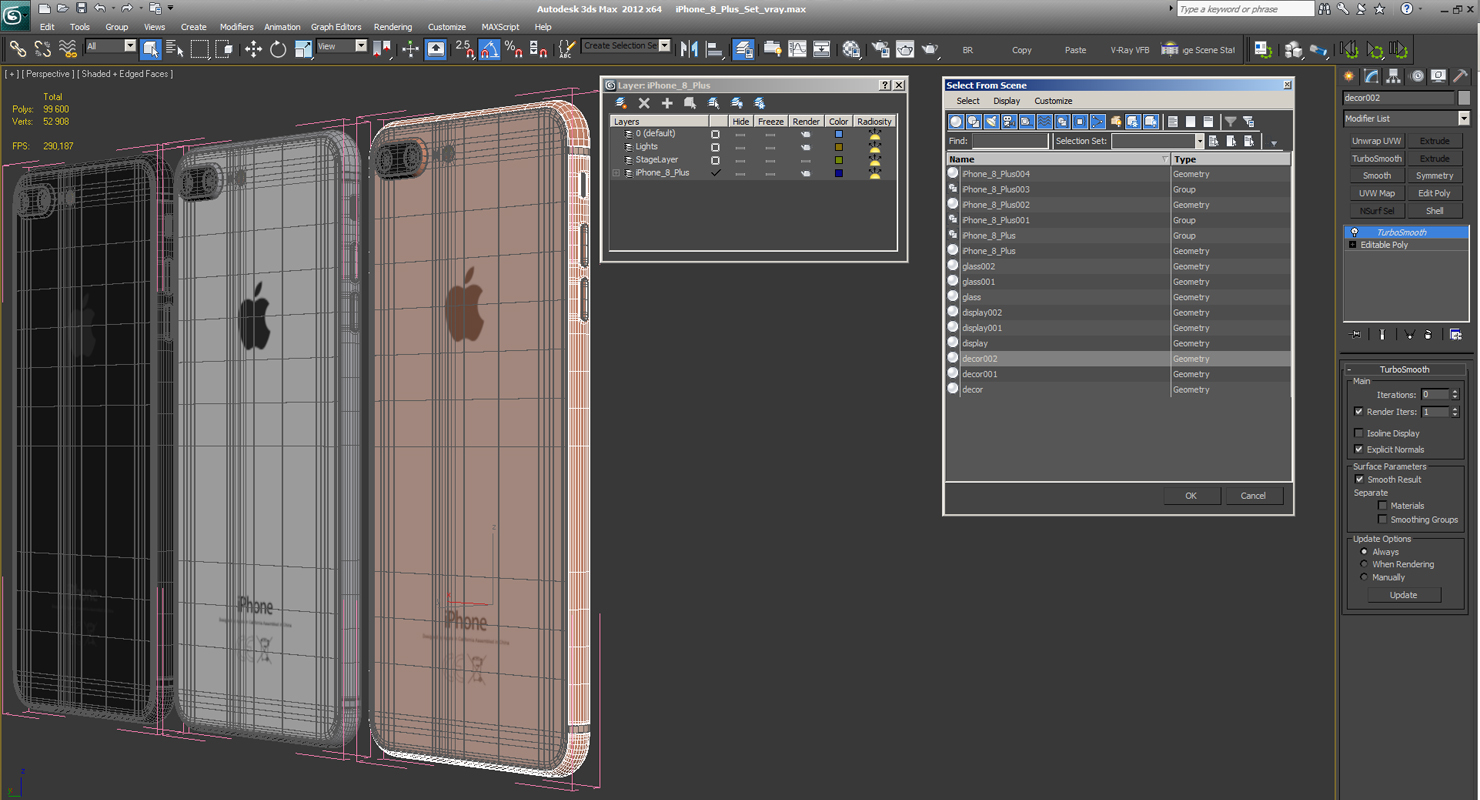Screen dimensions: 1480x800
Task: Open Selection Set dropdown in Select From Scene
Action: coord(1199,141)
